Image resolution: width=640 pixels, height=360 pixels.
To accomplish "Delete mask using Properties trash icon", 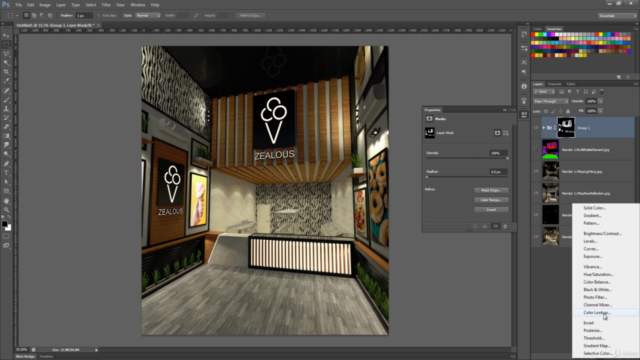I will (505, 226).
